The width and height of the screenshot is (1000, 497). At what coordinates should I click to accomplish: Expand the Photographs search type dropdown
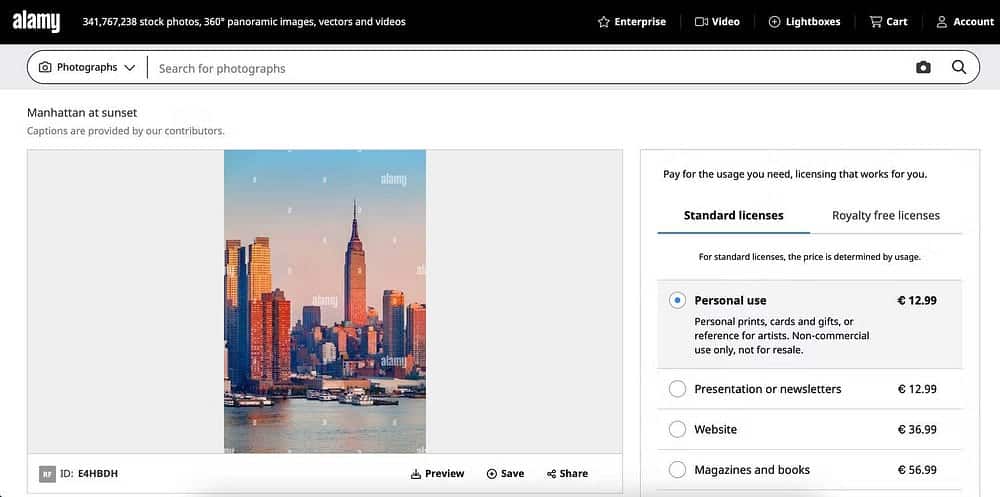[86, 68]
